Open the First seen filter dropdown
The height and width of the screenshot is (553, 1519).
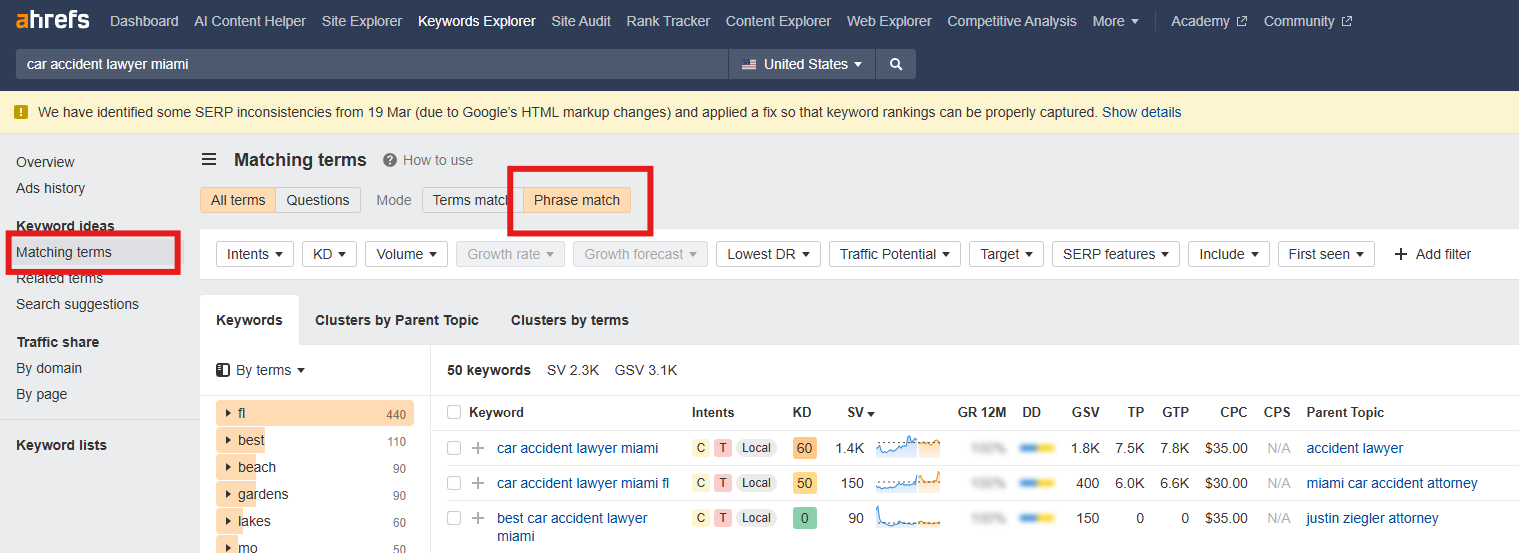tap(1326, 254)
